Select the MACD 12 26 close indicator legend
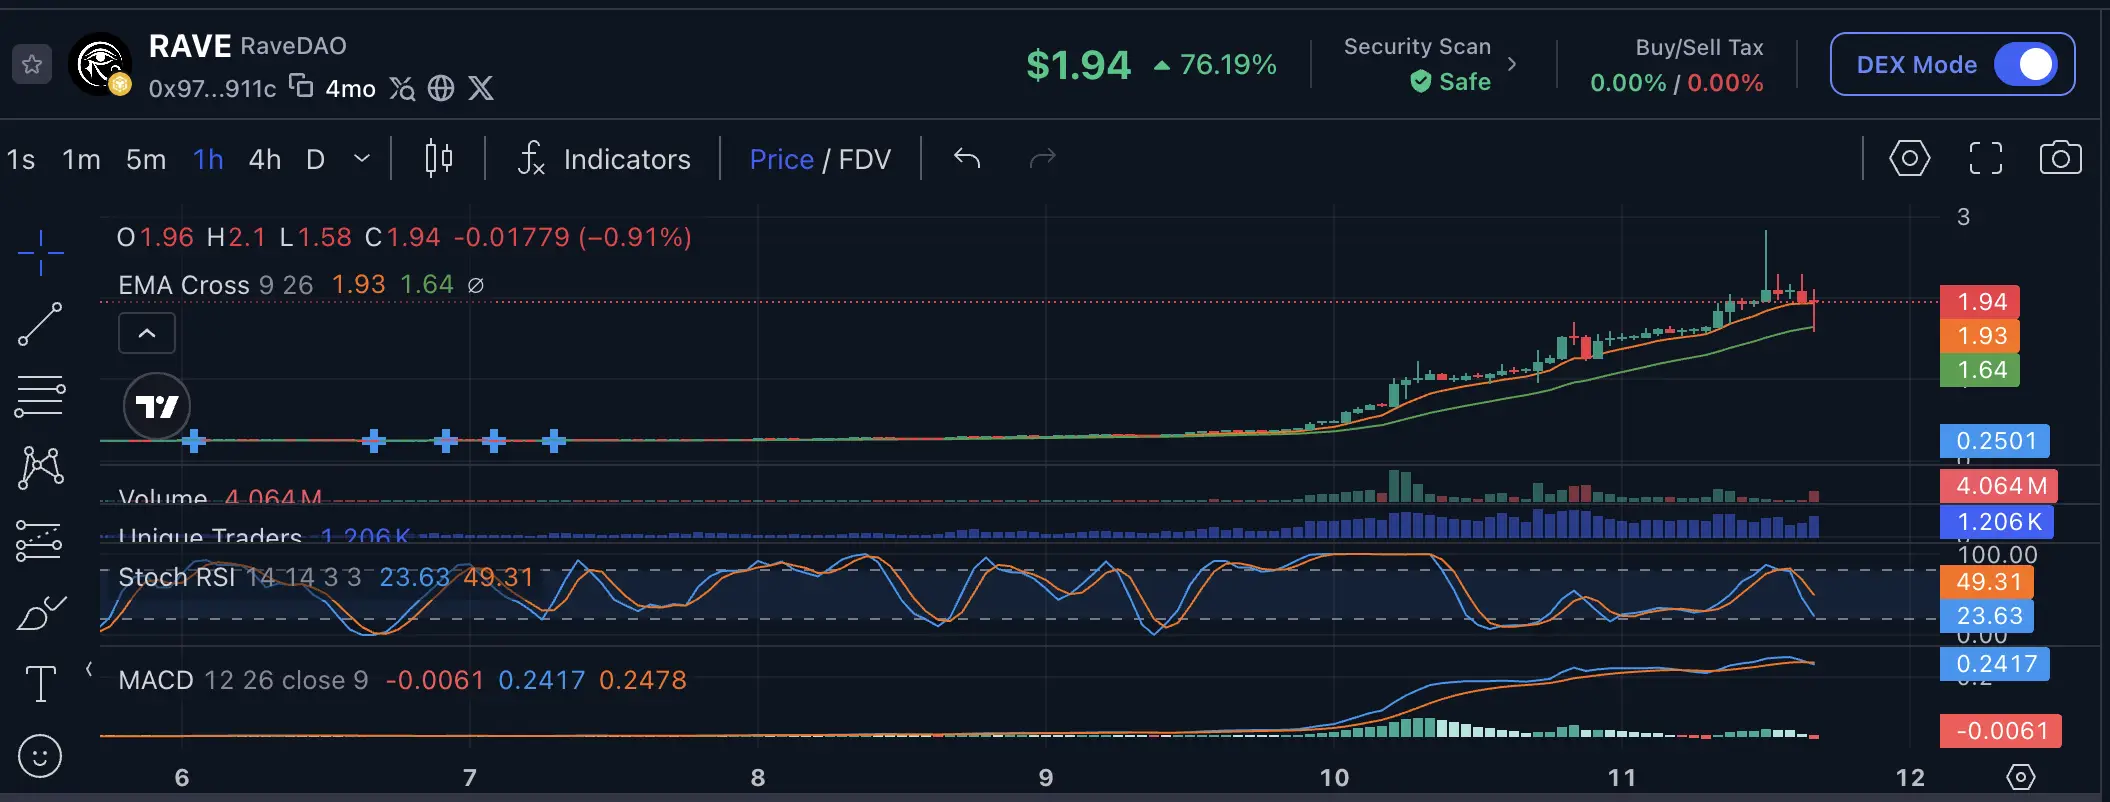Screen dimensions: 2110x802 (x=243, y=680)
